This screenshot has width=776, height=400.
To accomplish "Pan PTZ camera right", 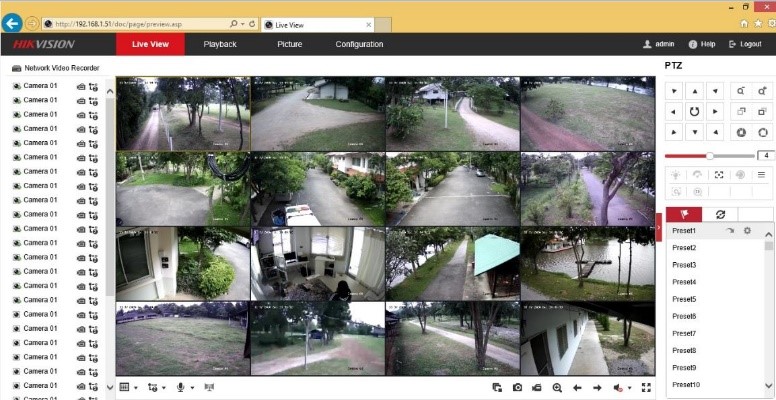I will click(x=715, y=112).
